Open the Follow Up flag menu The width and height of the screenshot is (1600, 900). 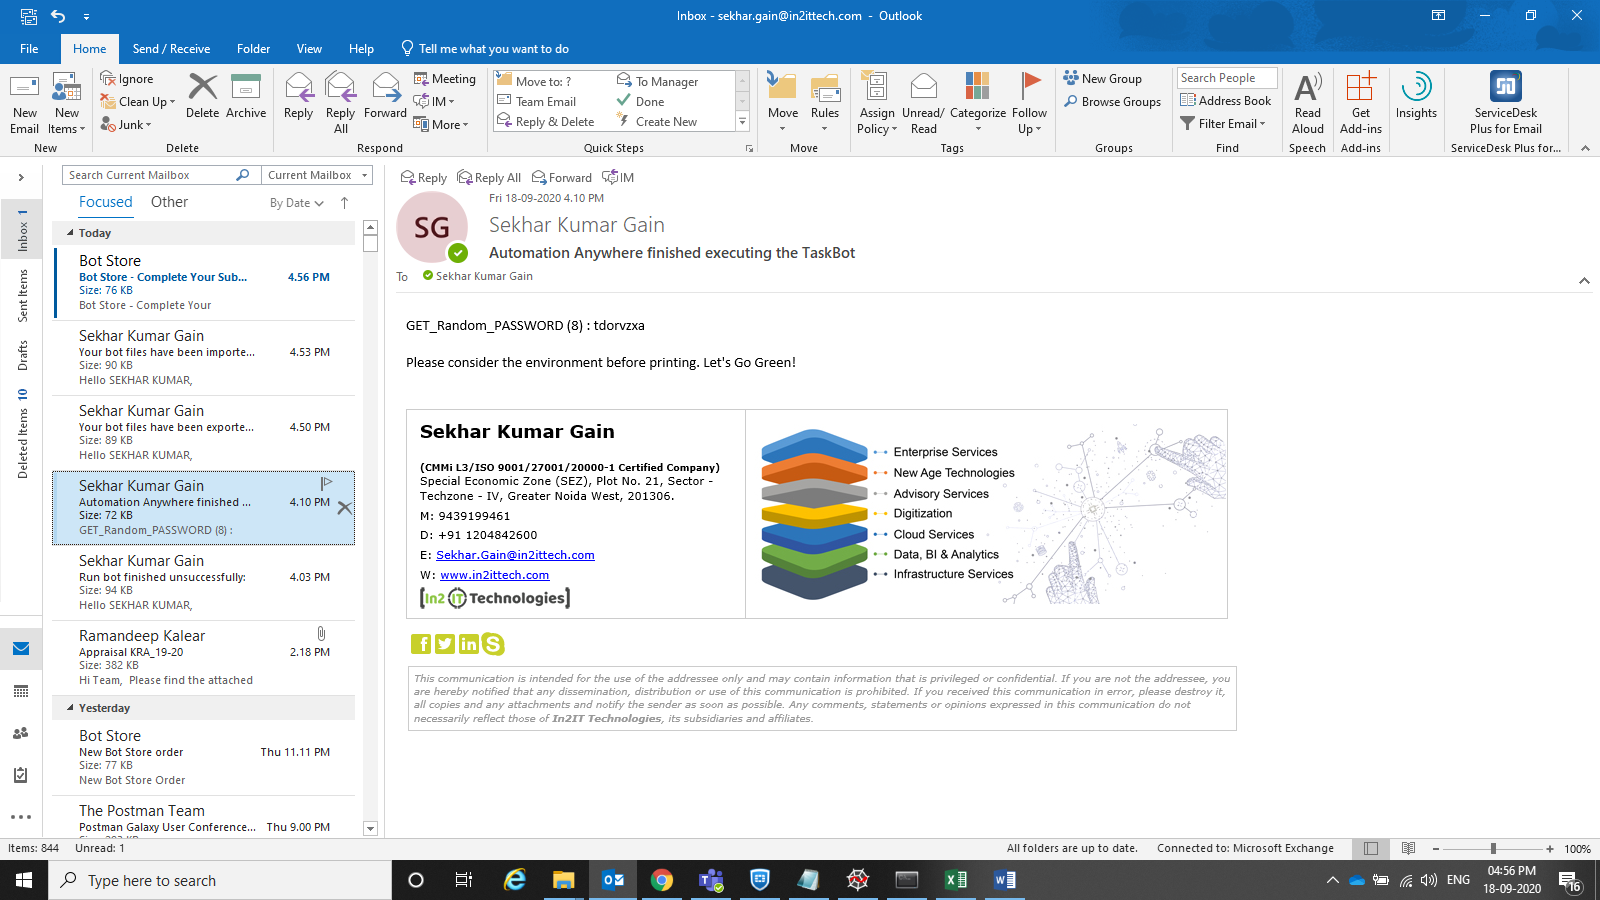(1029, 103)
